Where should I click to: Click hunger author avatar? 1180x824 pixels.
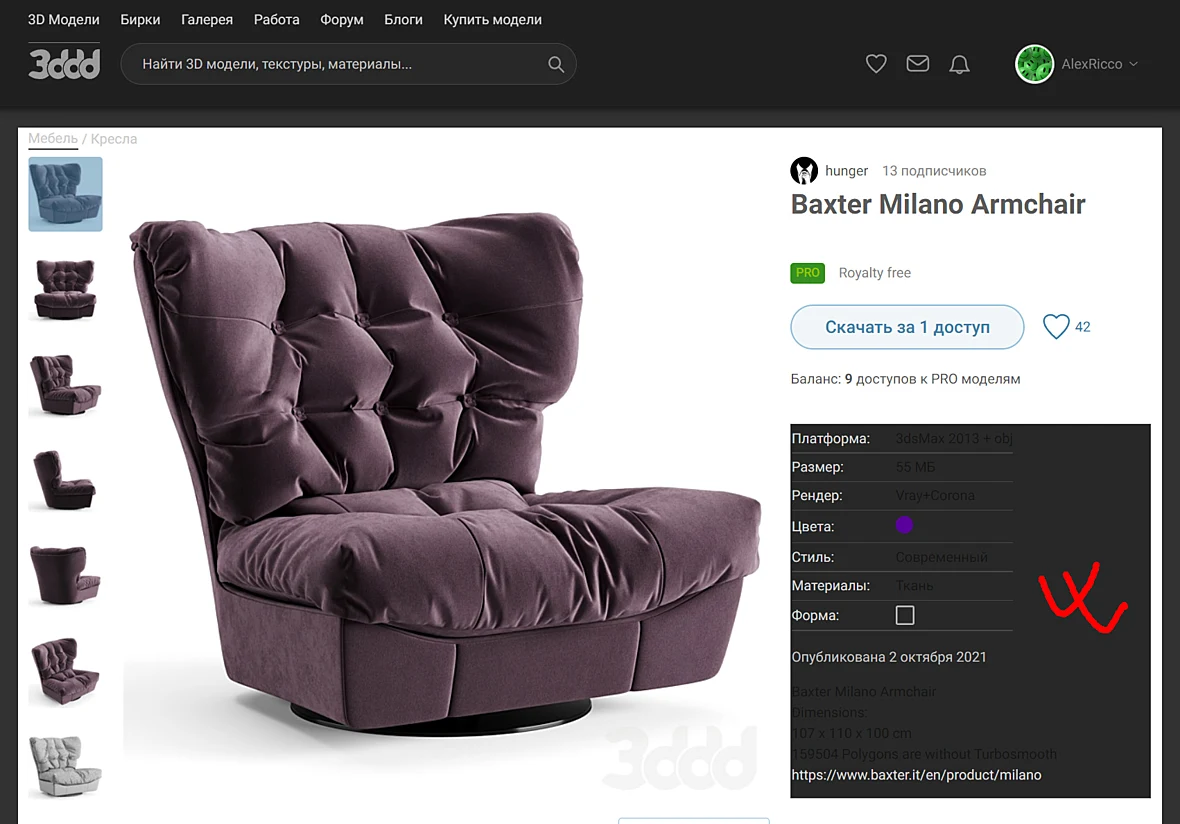coord(804,171)
